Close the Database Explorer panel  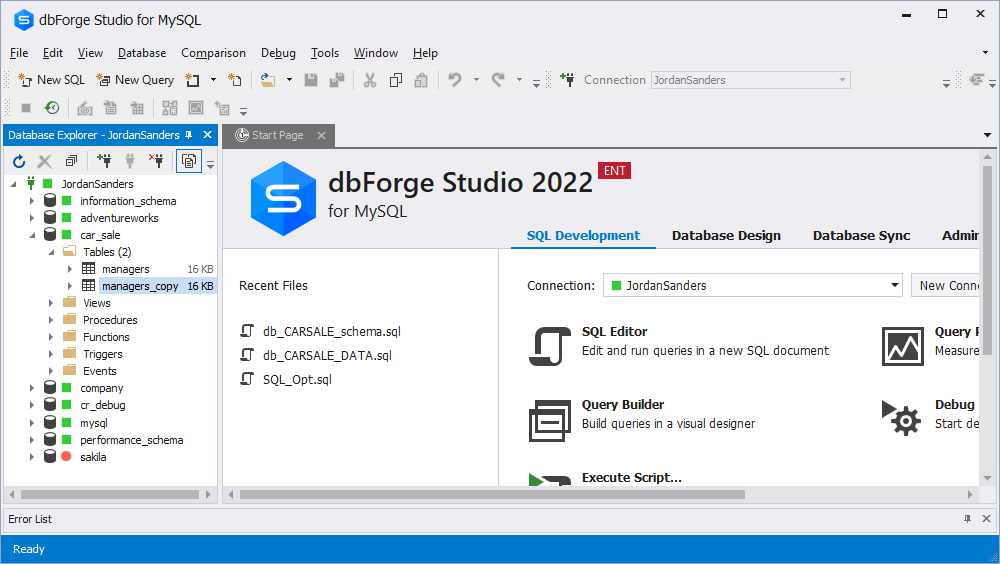point(207,135)
